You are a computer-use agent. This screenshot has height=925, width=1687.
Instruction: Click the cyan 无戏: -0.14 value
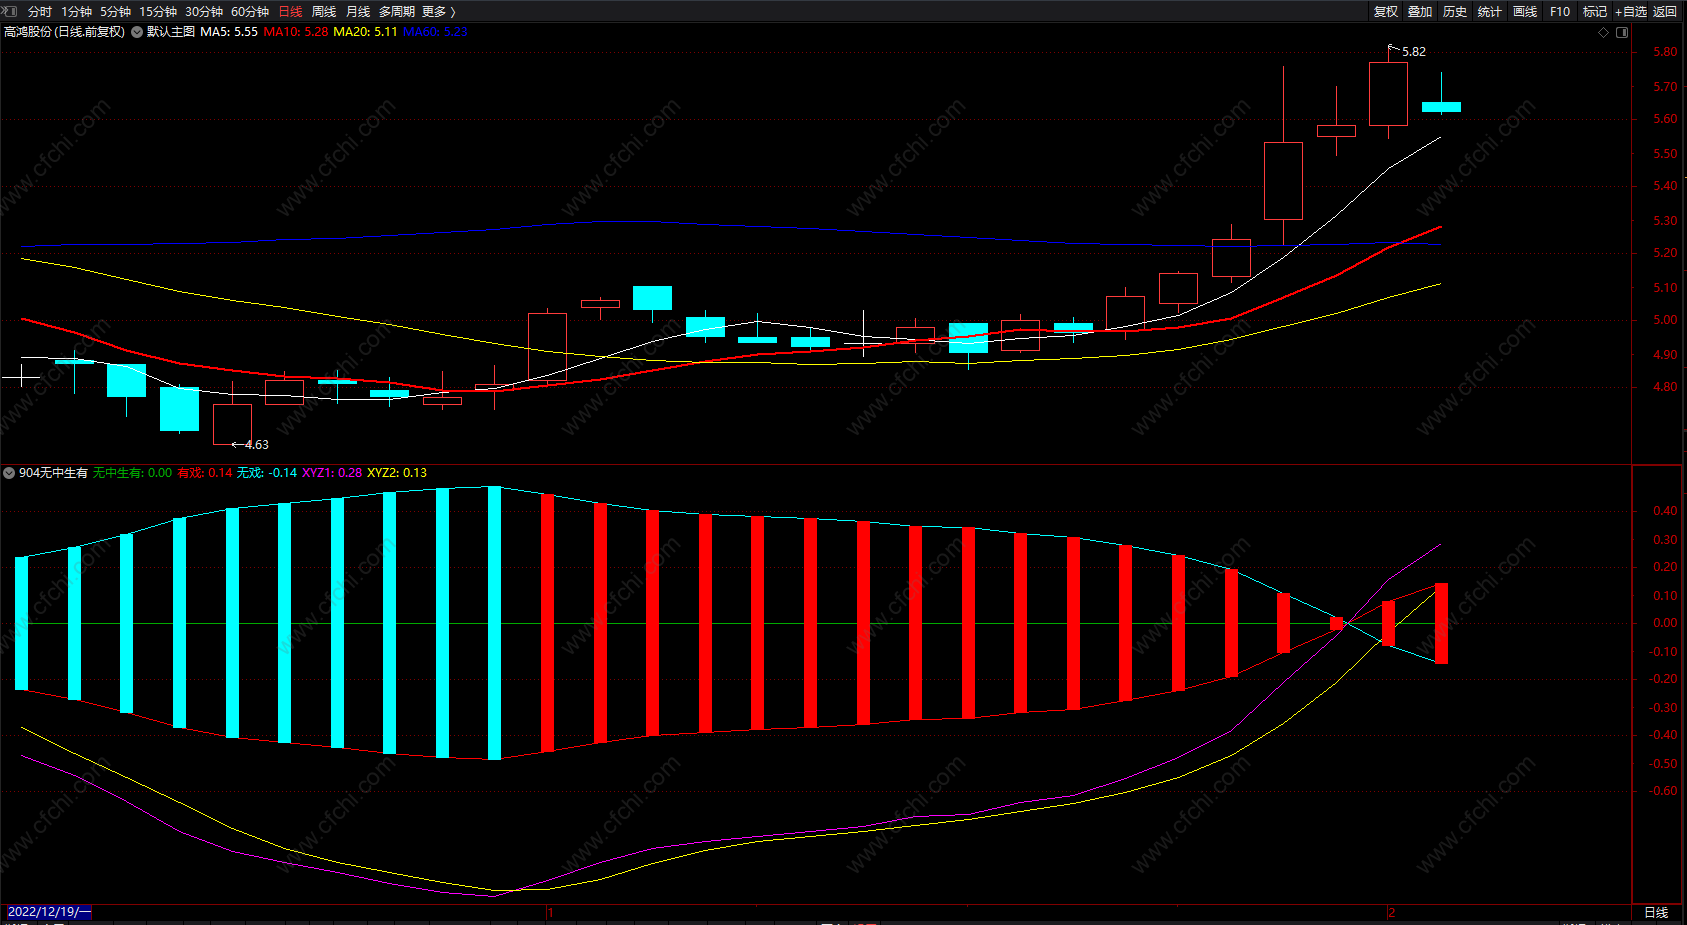267,473
